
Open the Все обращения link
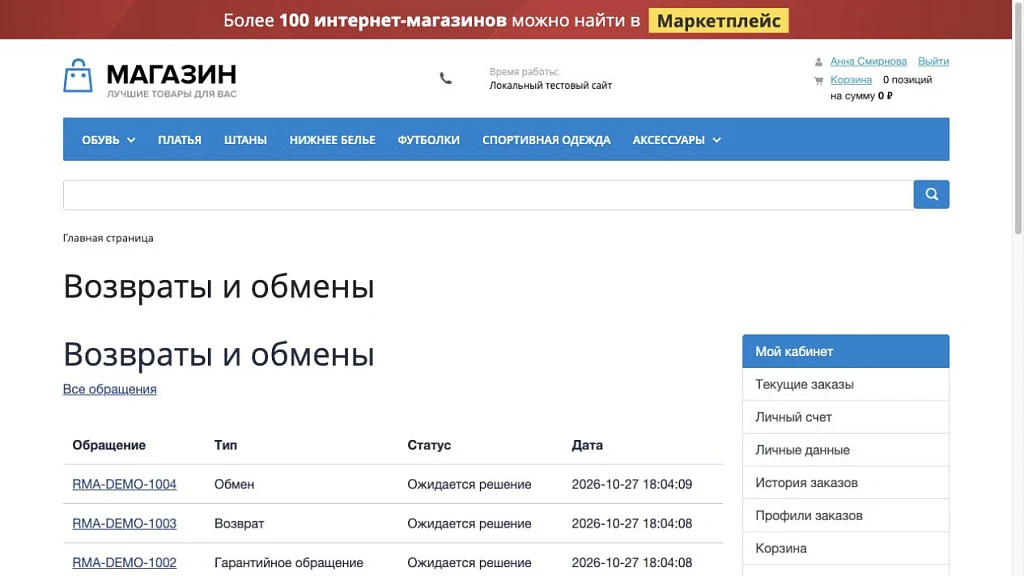[110, 389]
